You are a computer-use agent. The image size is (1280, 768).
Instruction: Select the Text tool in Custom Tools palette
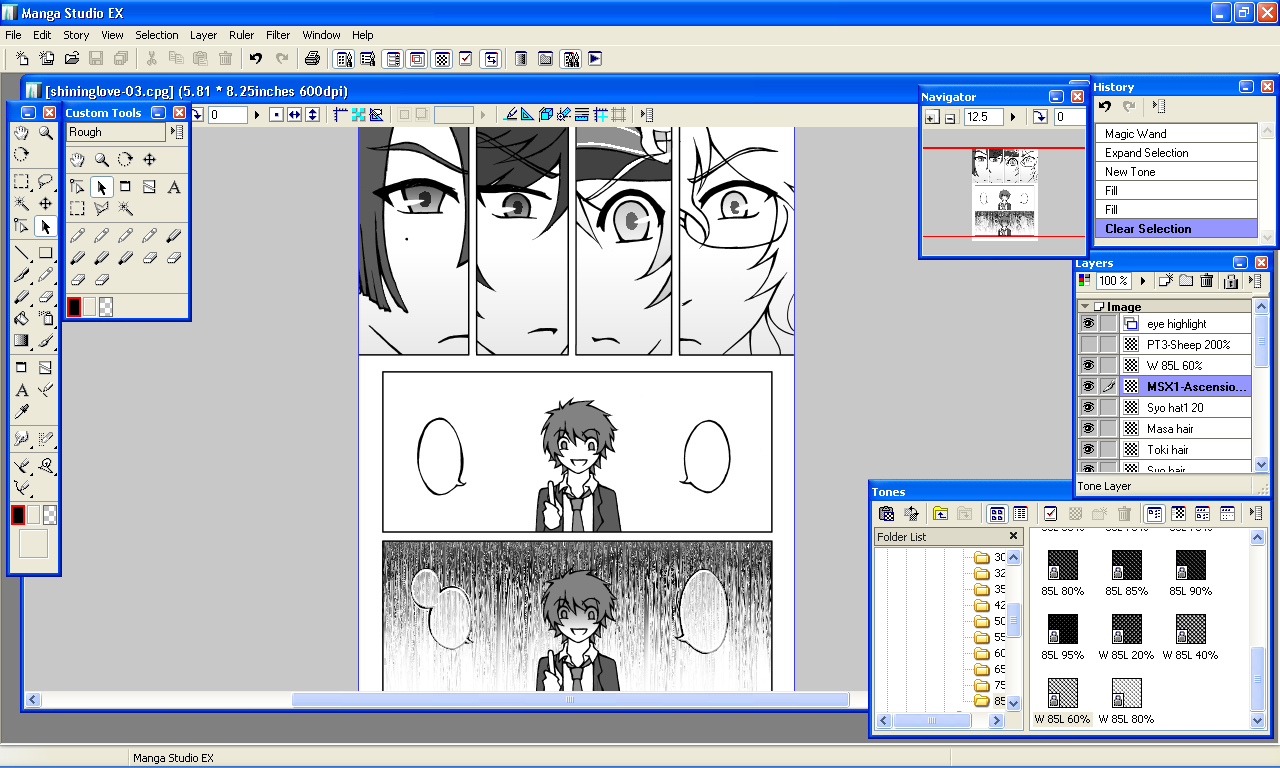pos(174,187)
